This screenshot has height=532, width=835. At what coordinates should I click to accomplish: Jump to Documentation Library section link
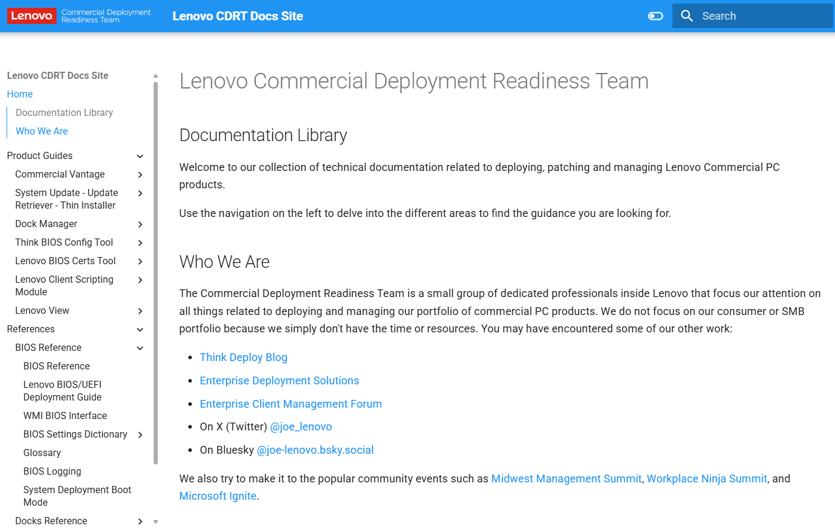click(x=64, y=112)
